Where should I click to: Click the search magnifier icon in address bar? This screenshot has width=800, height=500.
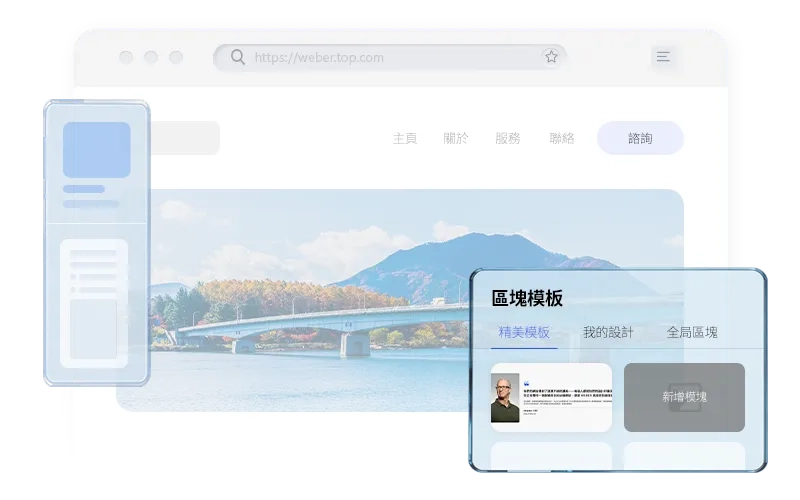[237, 57]
